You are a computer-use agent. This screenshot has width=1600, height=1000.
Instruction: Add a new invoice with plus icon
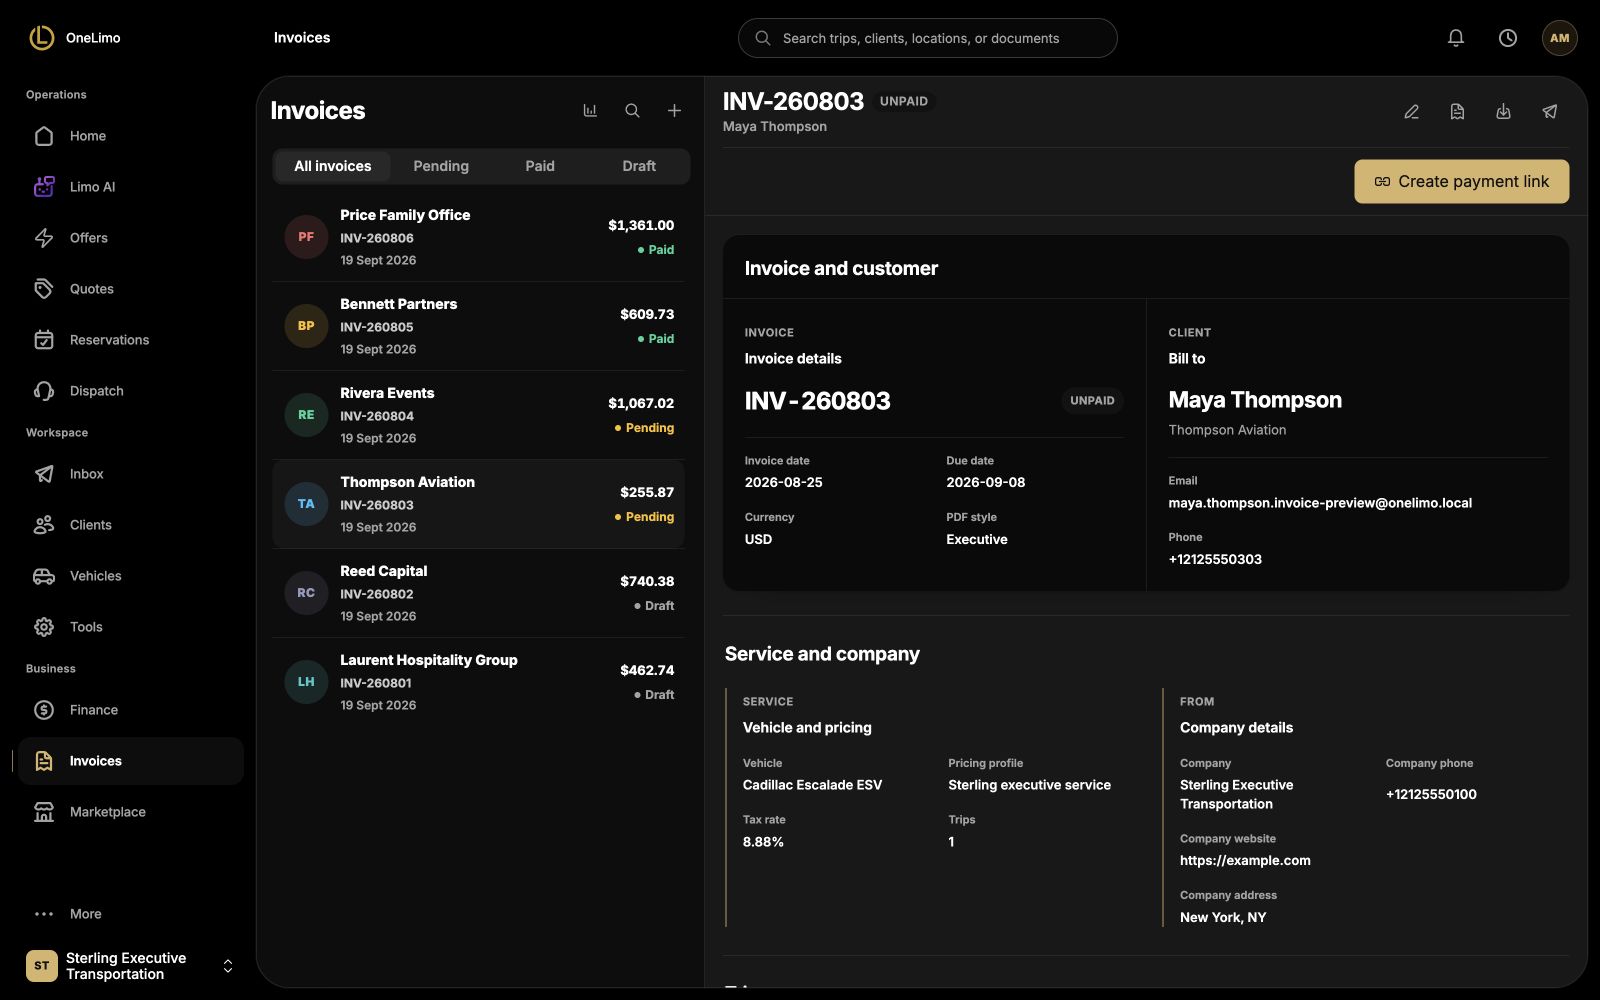pyautogui.click(x=674, y=111)
